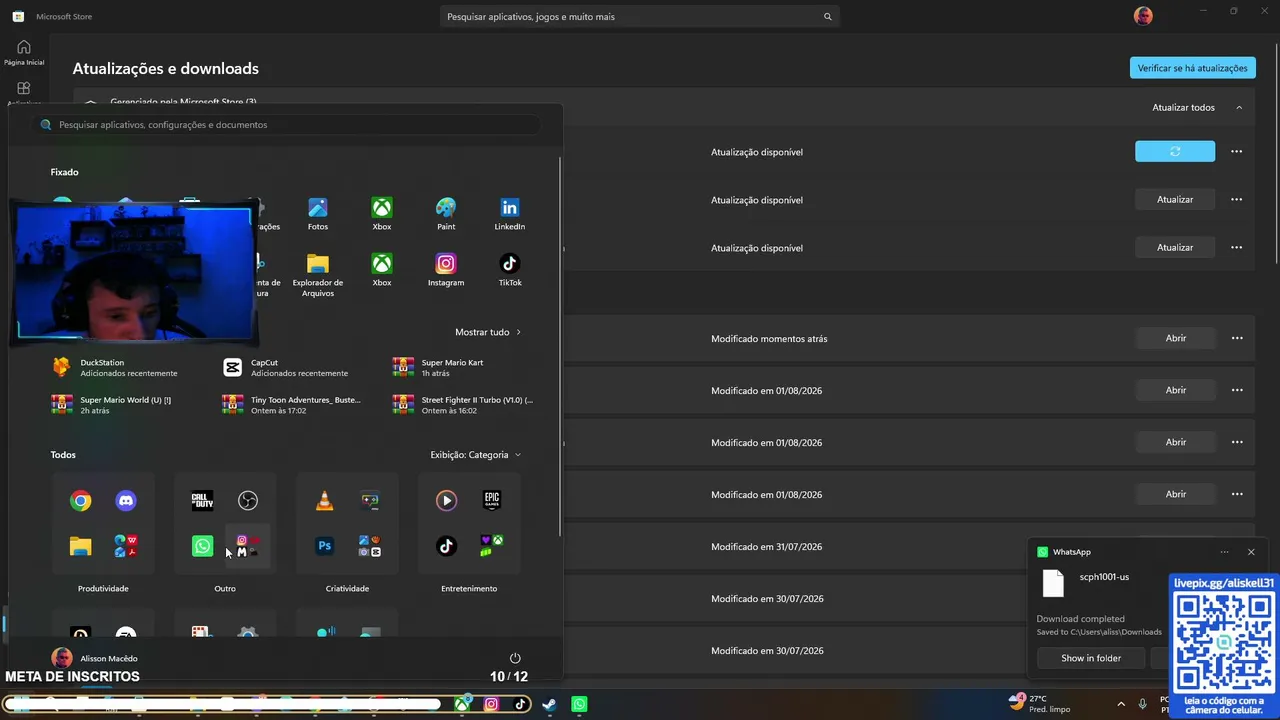1280x720 pixels.
Task: Open Photoshop in the Criatividade group
Action: 325,546
